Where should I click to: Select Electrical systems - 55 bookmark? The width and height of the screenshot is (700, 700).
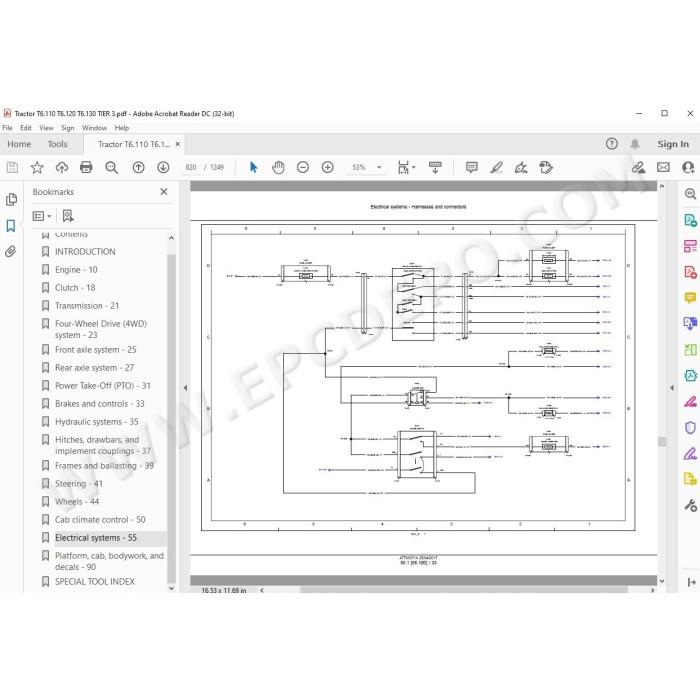click(96, 538)
